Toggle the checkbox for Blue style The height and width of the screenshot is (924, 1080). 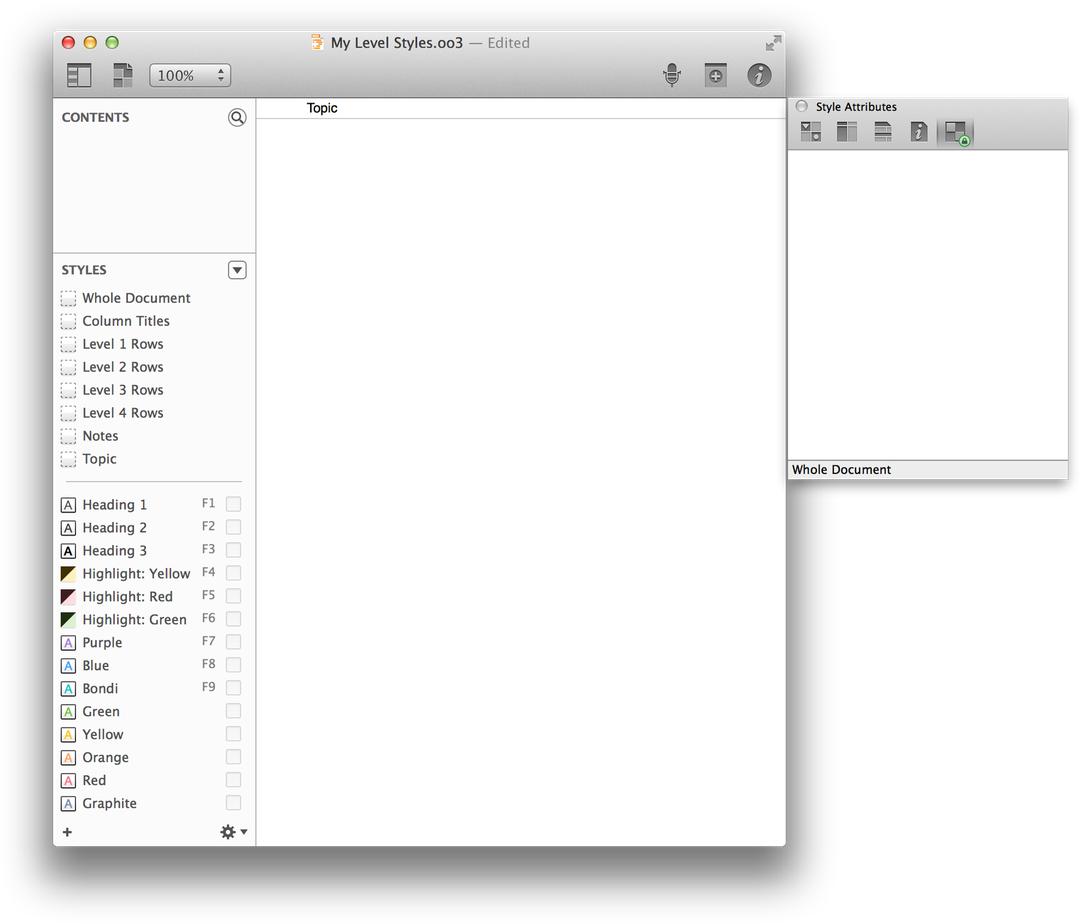click(233, 665)
